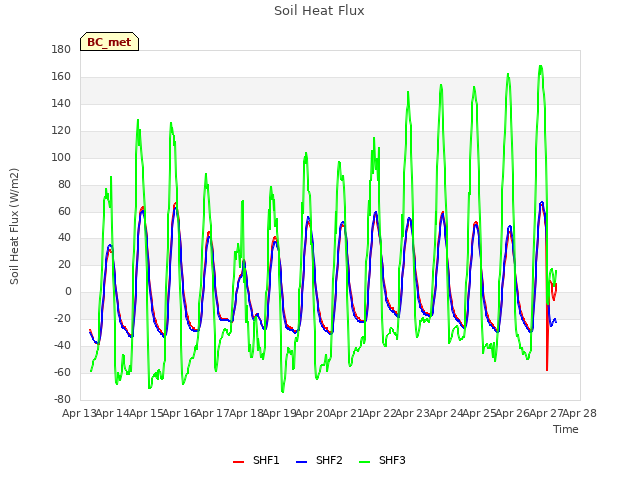Image resolution: width=640 pixels, height=480 pixels.
Task: Toggle the SHF2 legend entry
Action: pyautogui.click(x=319, y=460)
